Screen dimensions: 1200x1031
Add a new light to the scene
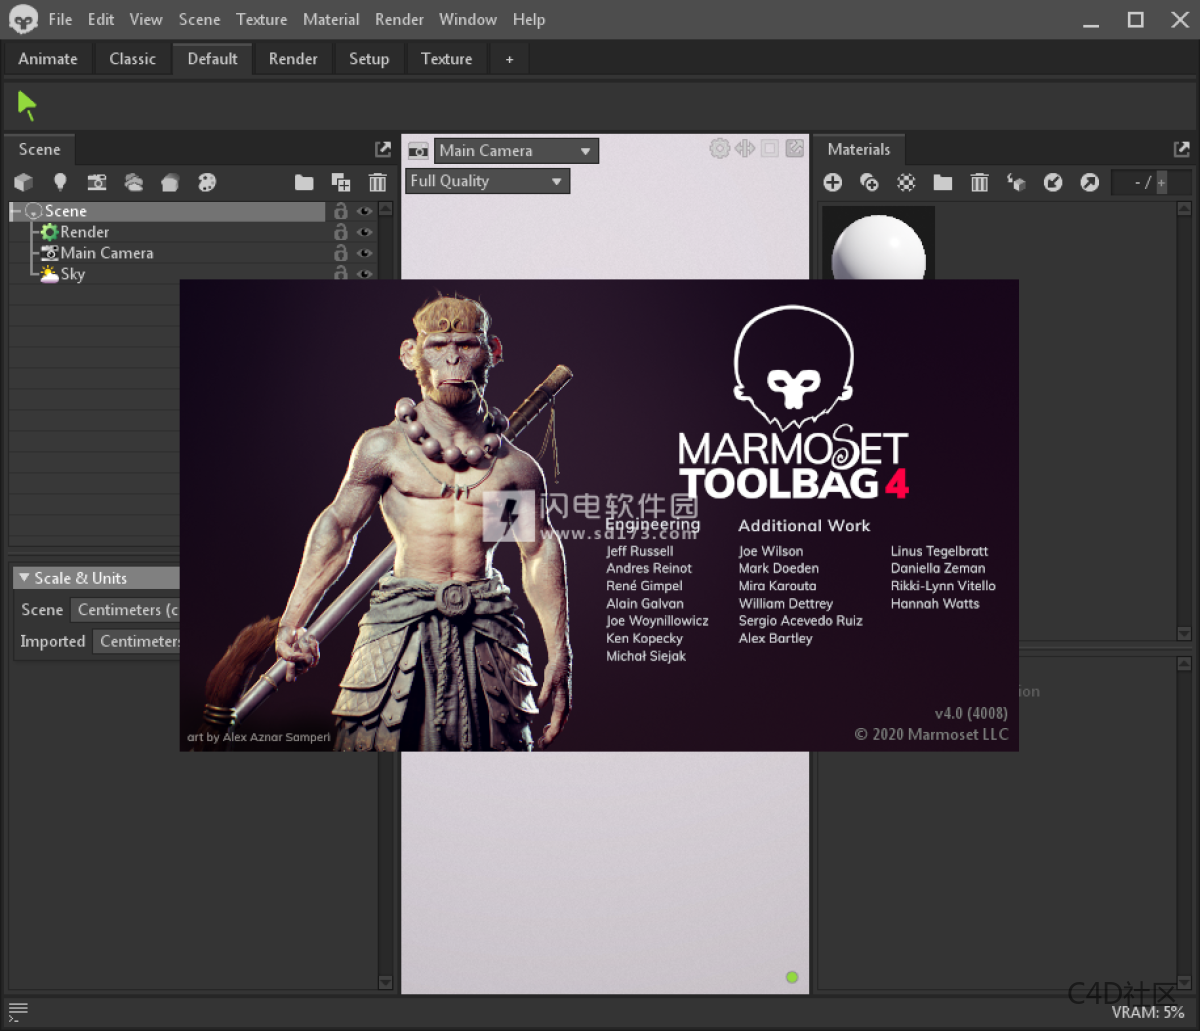tap(60, 182)
